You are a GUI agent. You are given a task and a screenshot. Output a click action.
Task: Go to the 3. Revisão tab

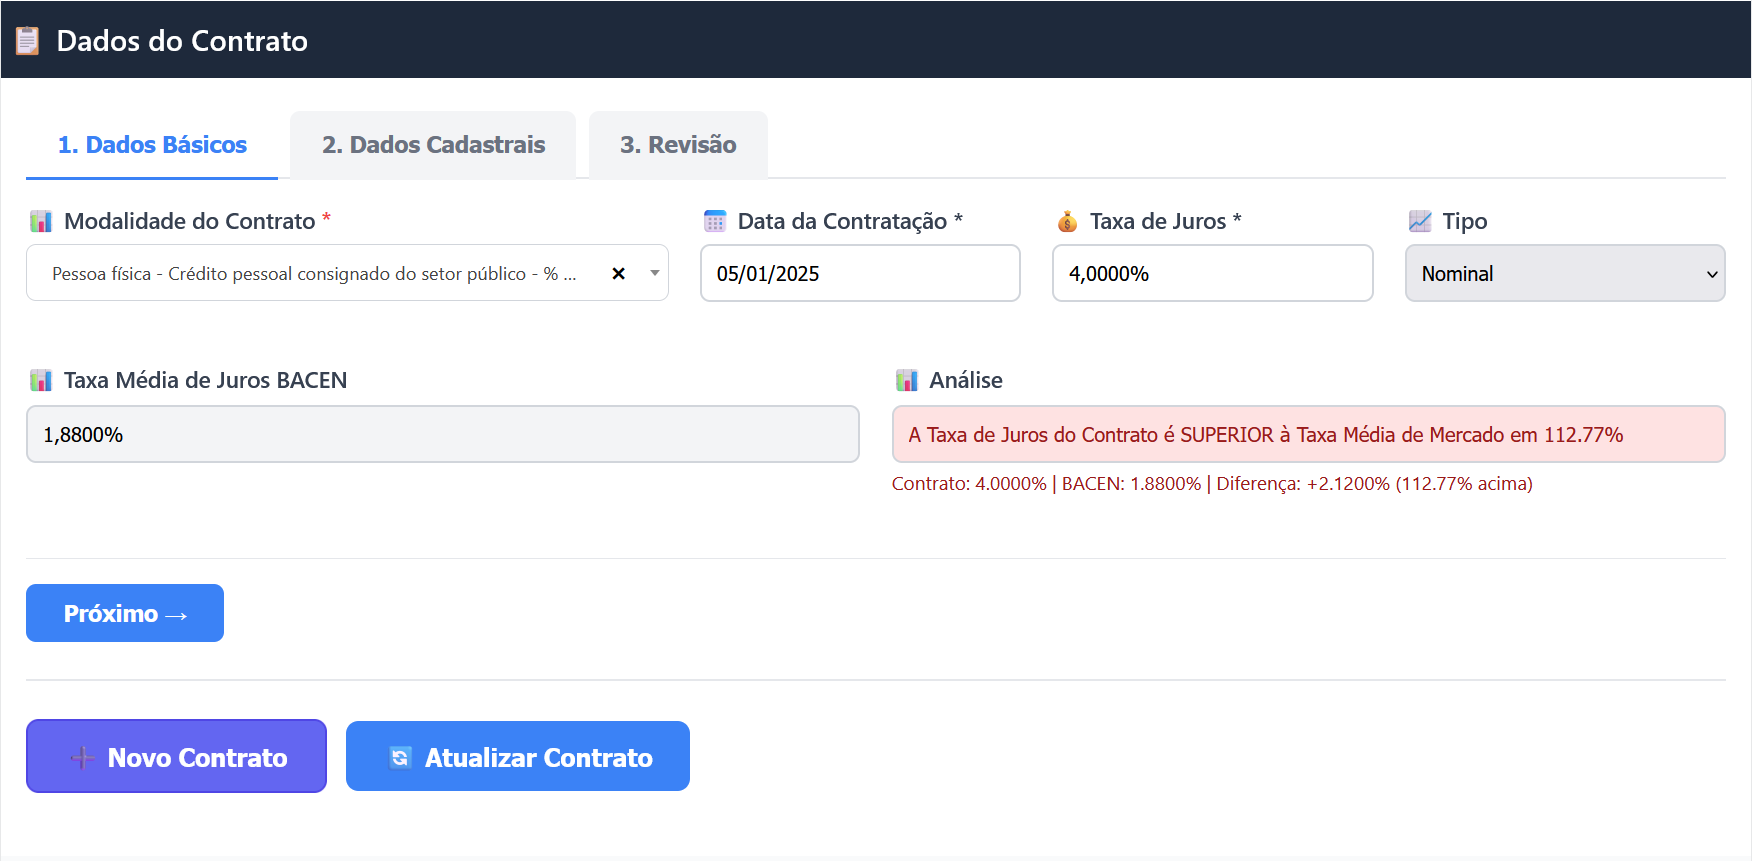[x=678, y=145]
